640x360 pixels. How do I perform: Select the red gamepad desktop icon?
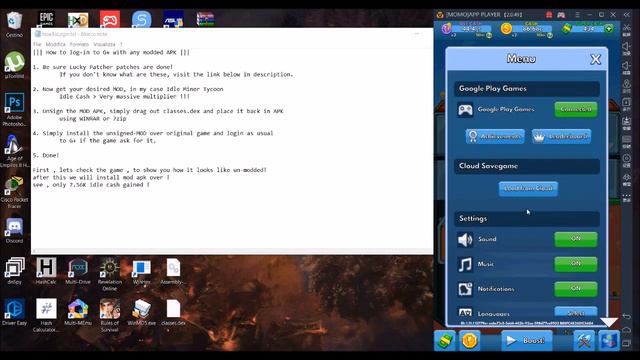[110, 19]
